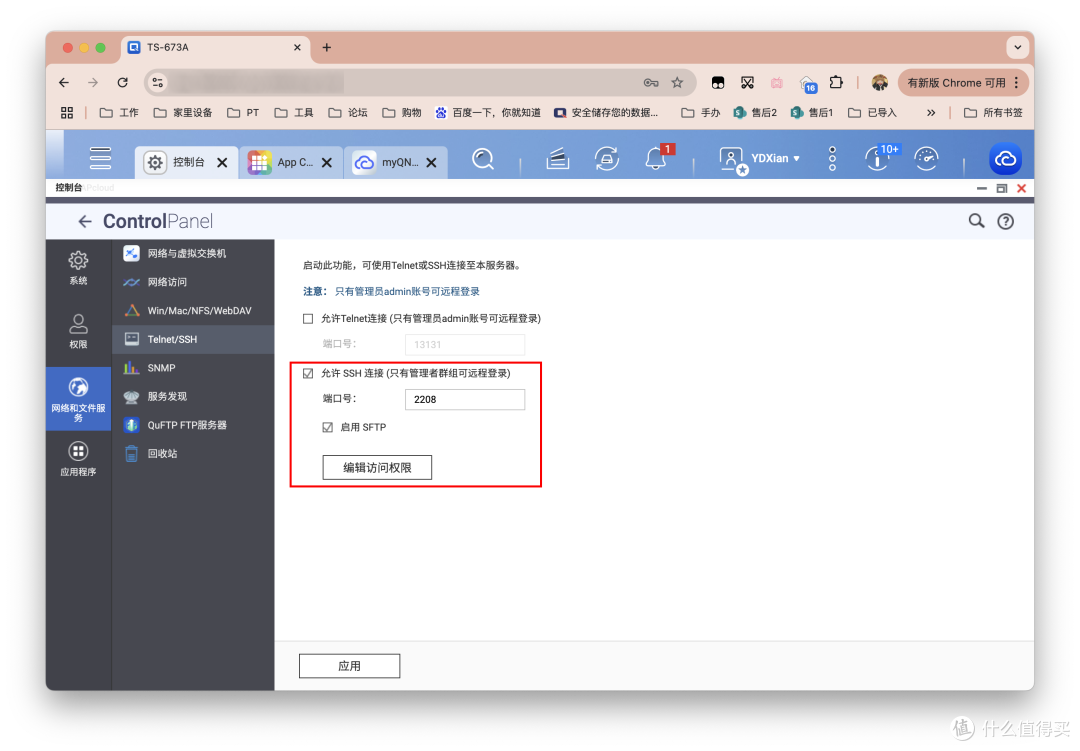
Task: Click 有新版 Chrome 可用 update button
Action: click(963, 83)
